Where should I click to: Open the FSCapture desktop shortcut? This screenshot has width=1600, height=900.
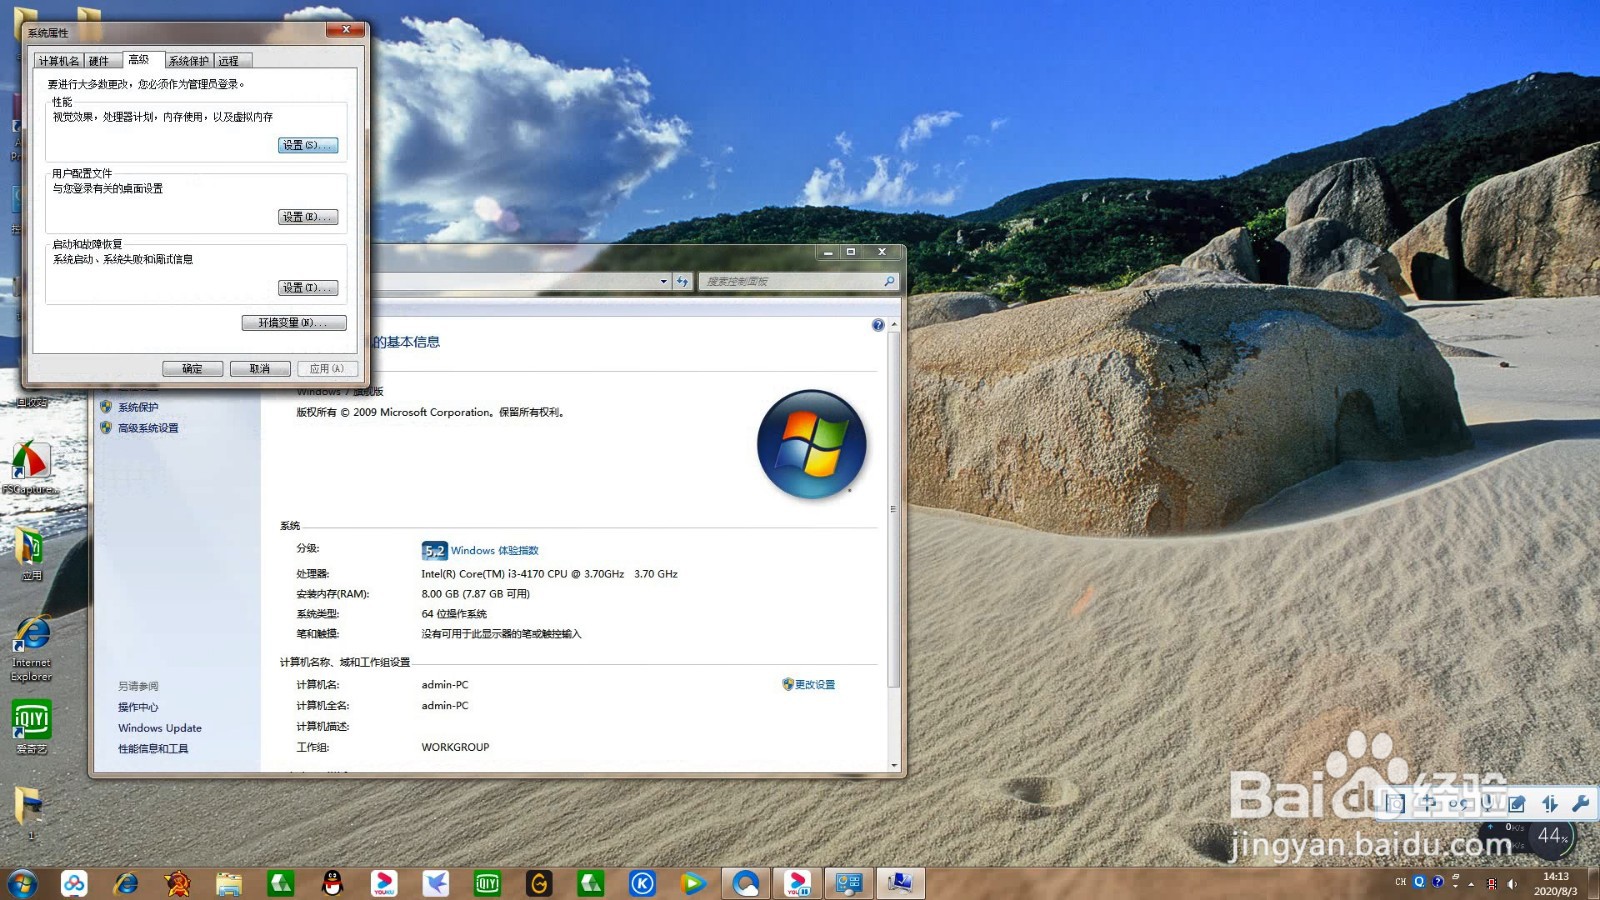(30, 468)
